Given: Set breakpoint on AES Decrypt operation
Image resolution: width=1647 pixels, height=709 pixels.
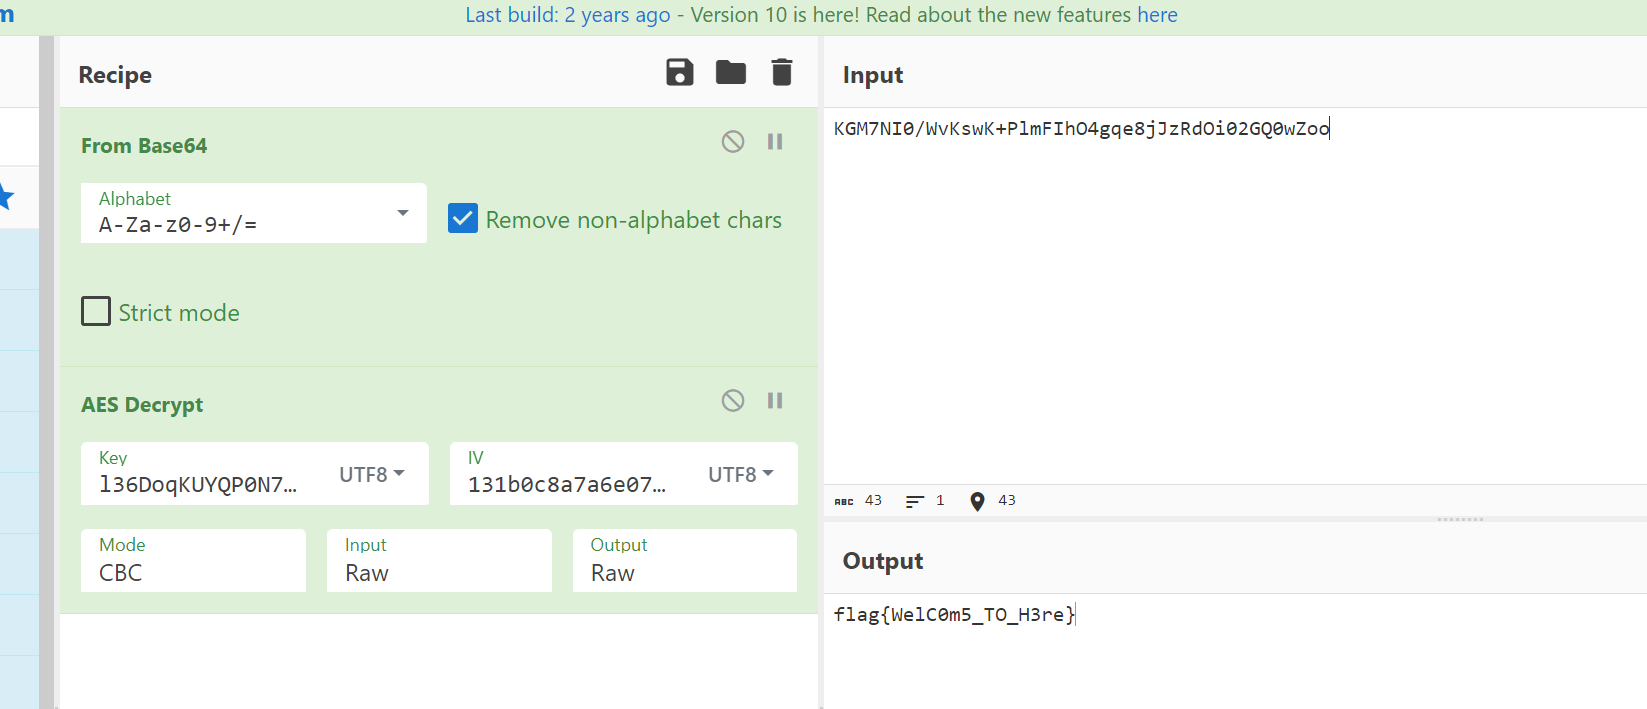Looking at the screenshot, I should (x=775, y=401).
